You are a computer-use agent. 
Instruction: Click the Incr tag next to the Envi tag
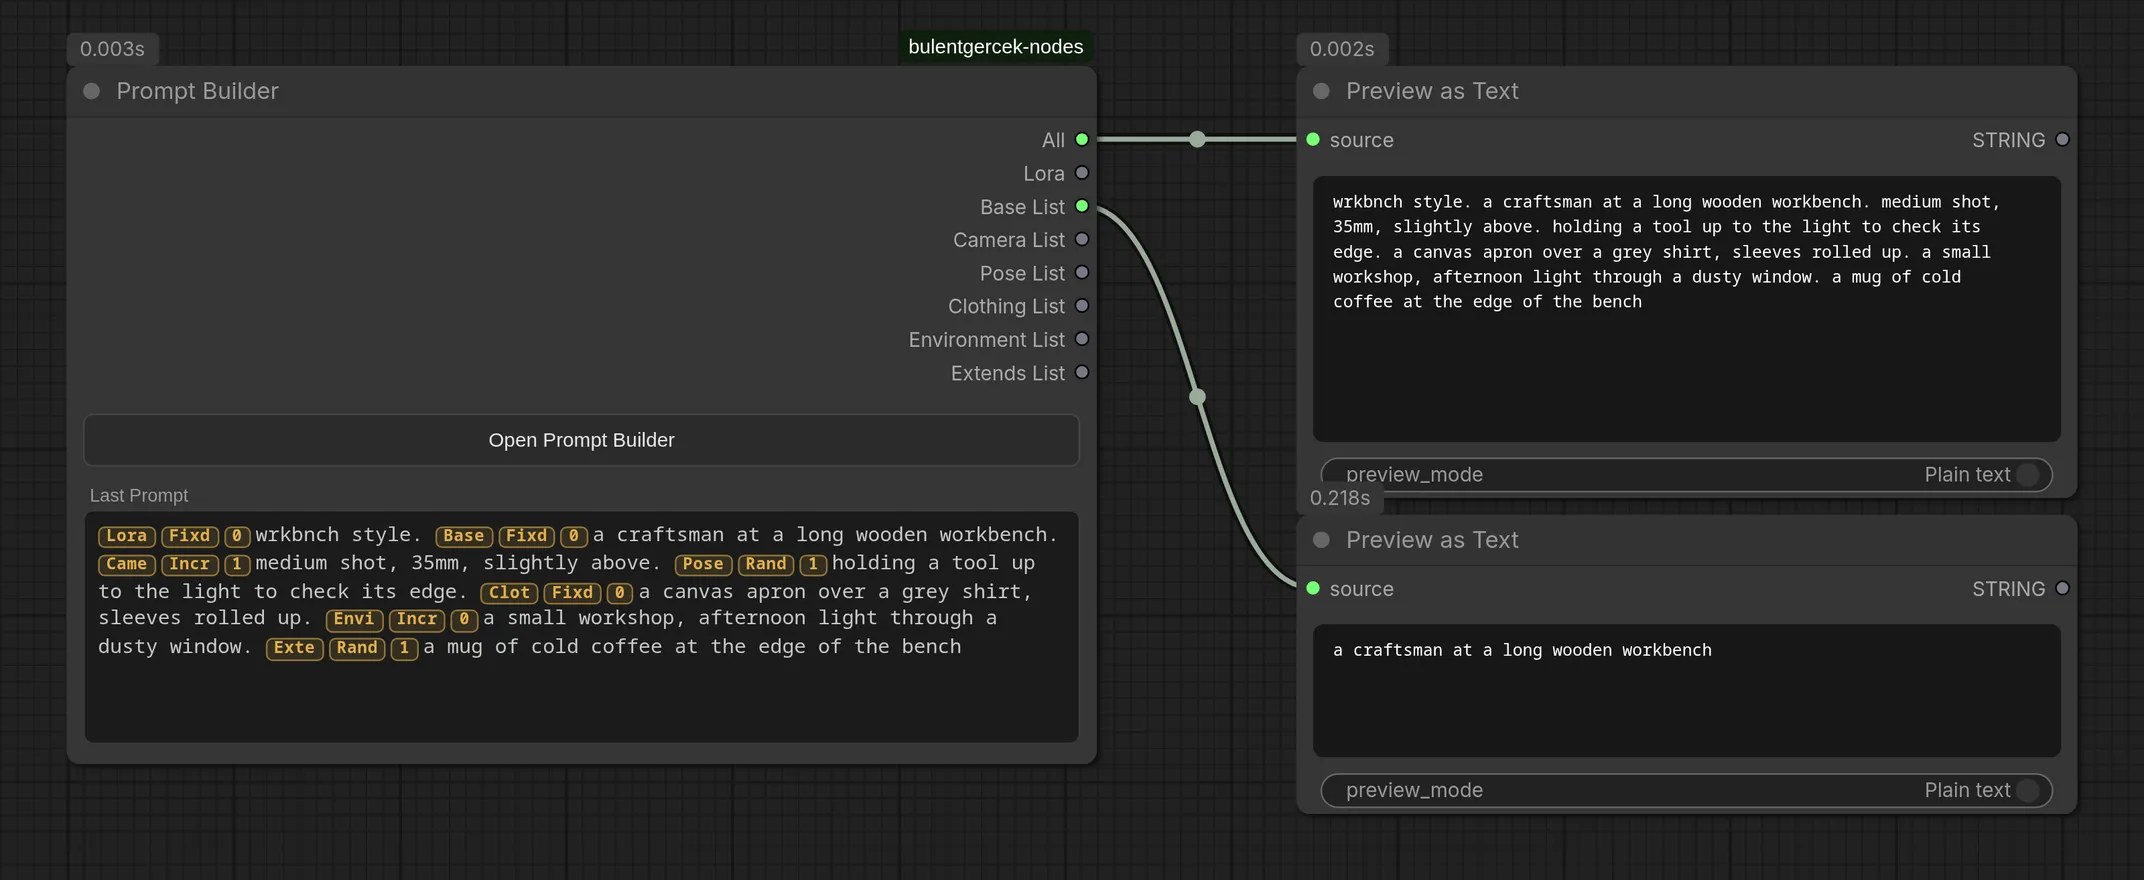point(417,619)
